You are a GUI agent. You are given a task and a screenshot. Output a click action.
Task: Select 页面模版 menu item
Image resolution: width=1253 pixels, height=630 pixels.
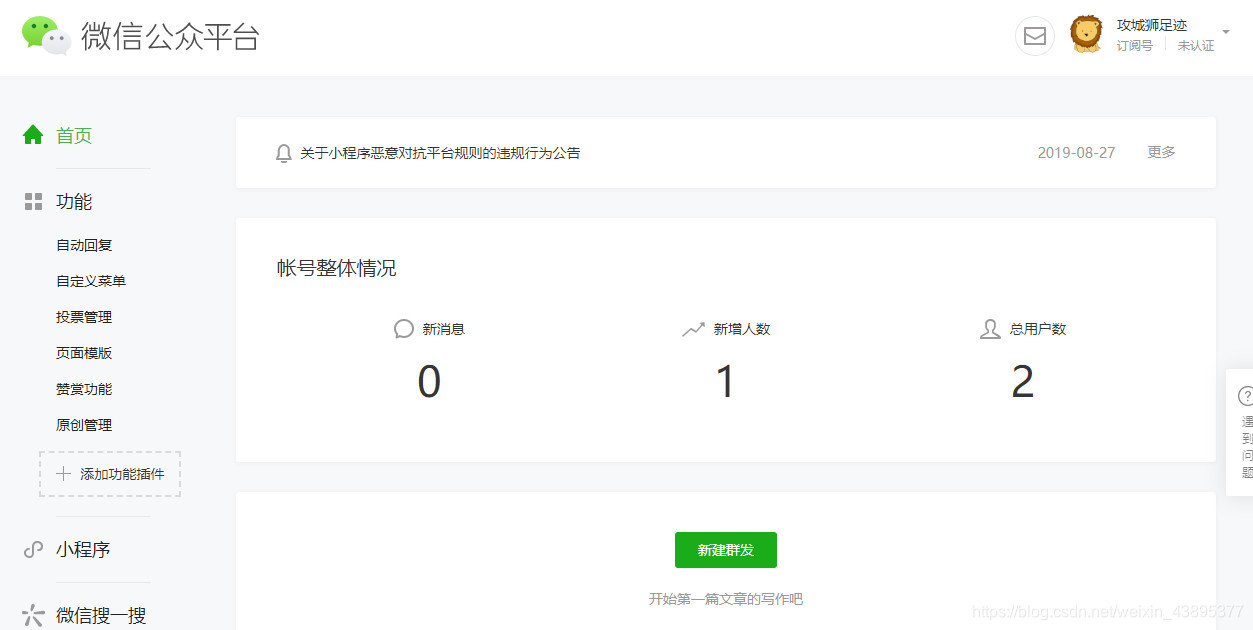coord(84,353)
